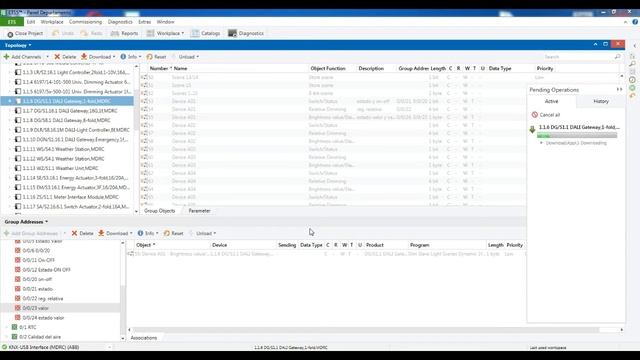Open the Extras menu
The height and width of the screenshot is (360, 640).
tap(144, 22)
